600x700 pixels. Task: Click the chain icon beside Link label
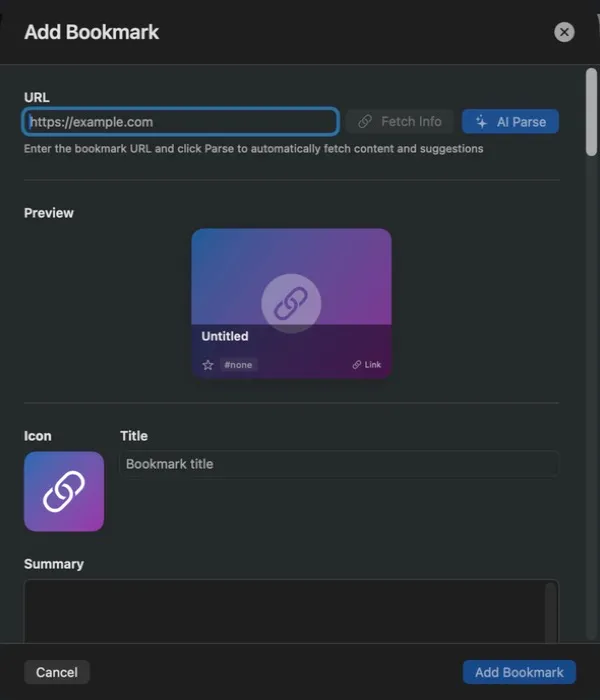(357, 365)
